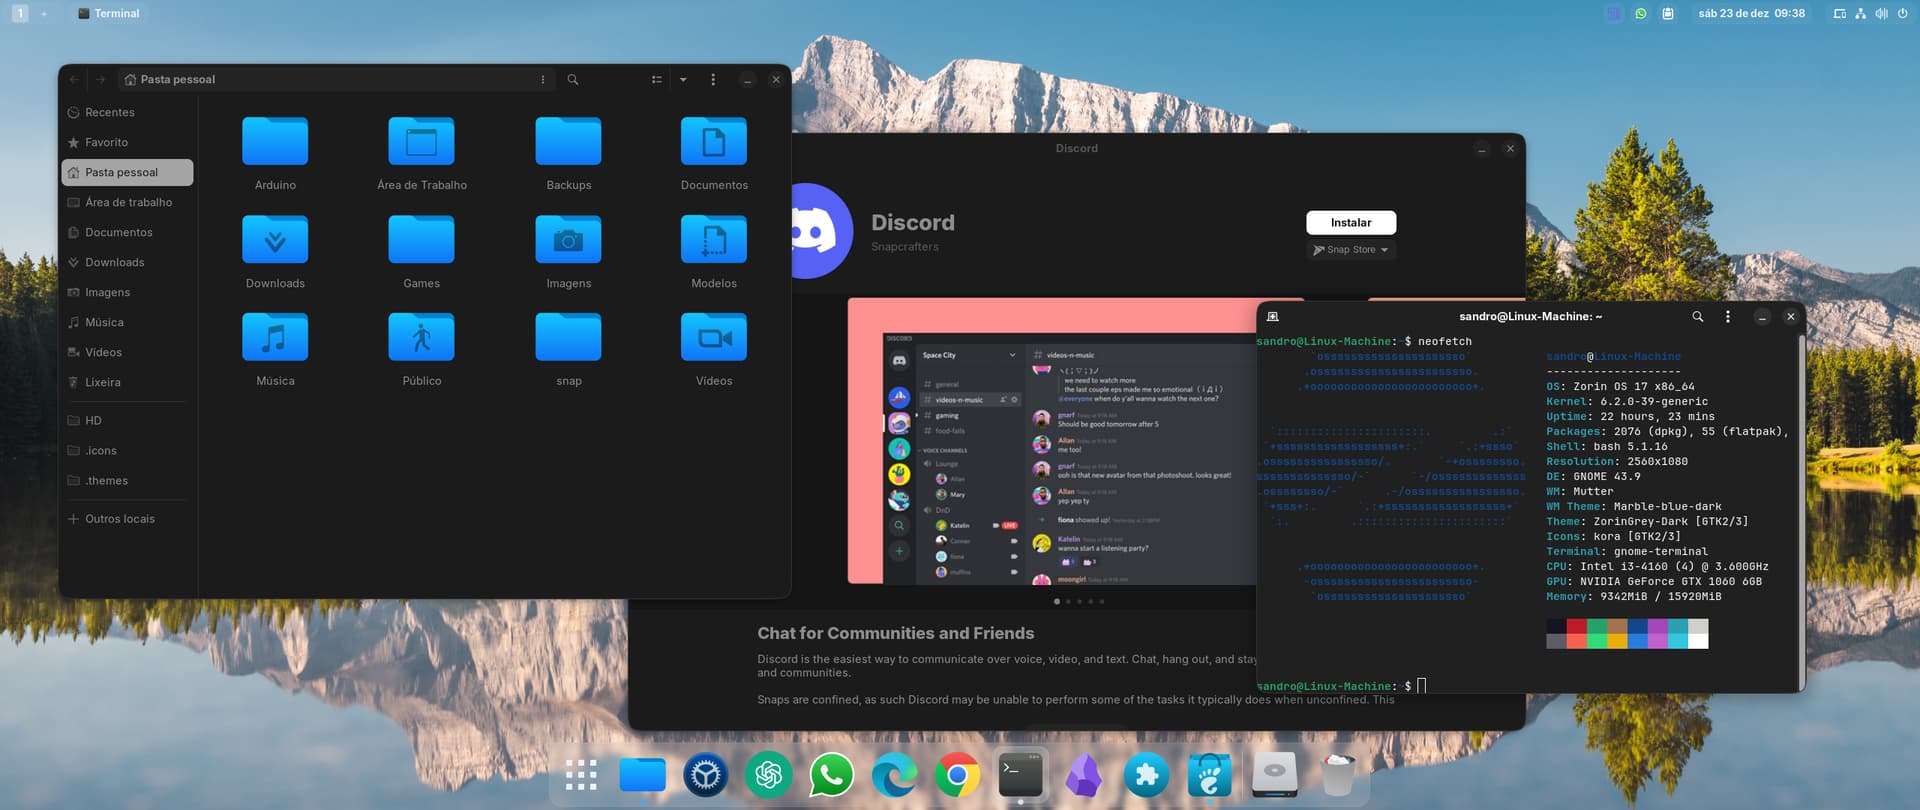Viewport: 1920px width, 810px height.
Task: Click the network icon in top panel
Action: (x=1860, y=13)
